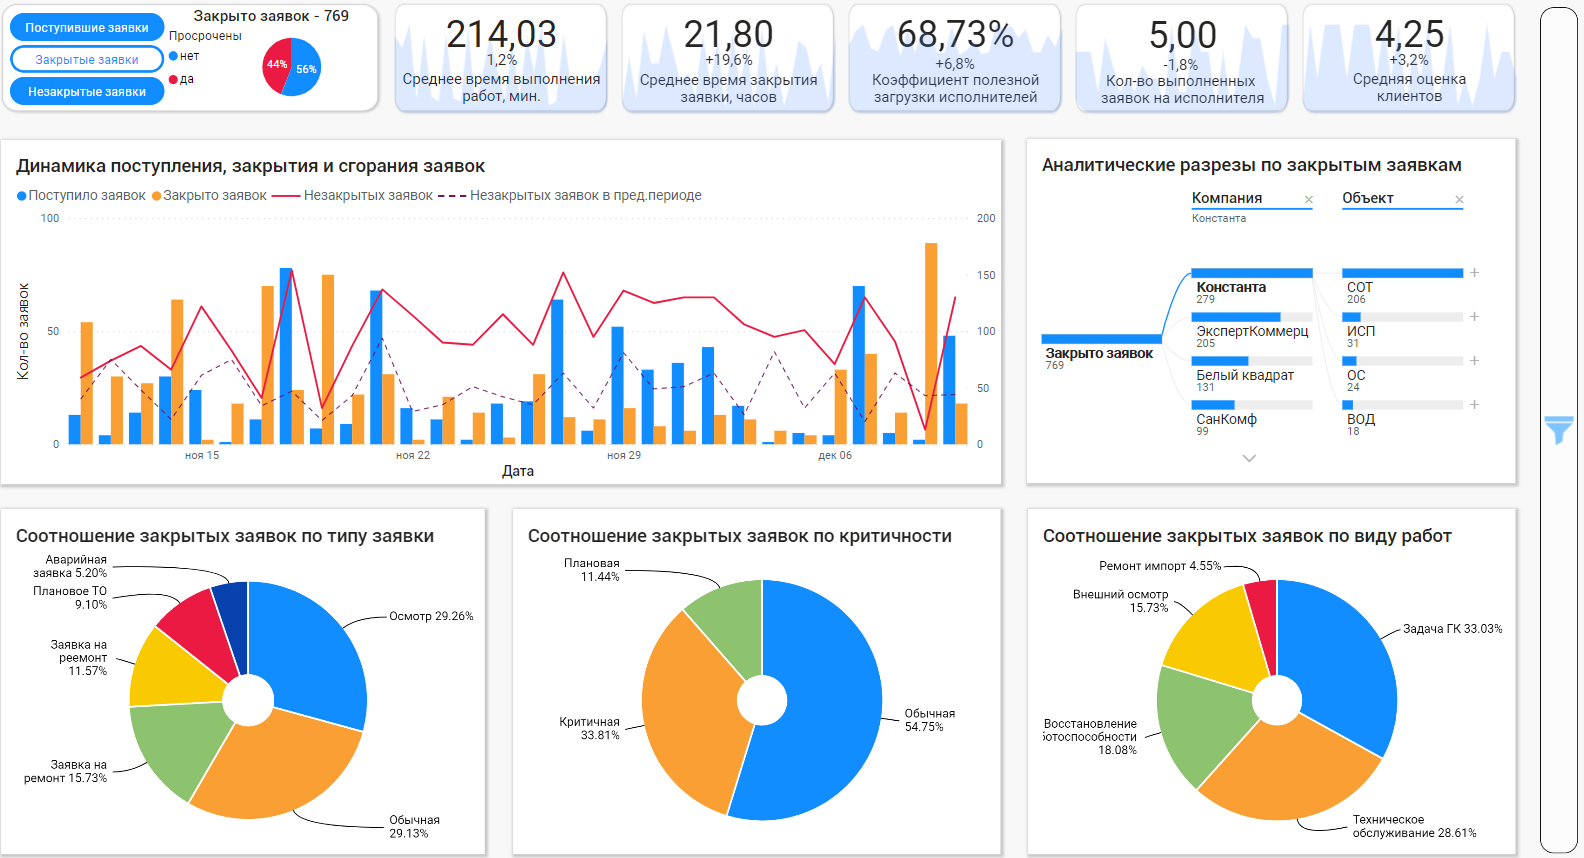Switch to Незакрытые заявки view

pyautogui.click(x=87, y=92)
